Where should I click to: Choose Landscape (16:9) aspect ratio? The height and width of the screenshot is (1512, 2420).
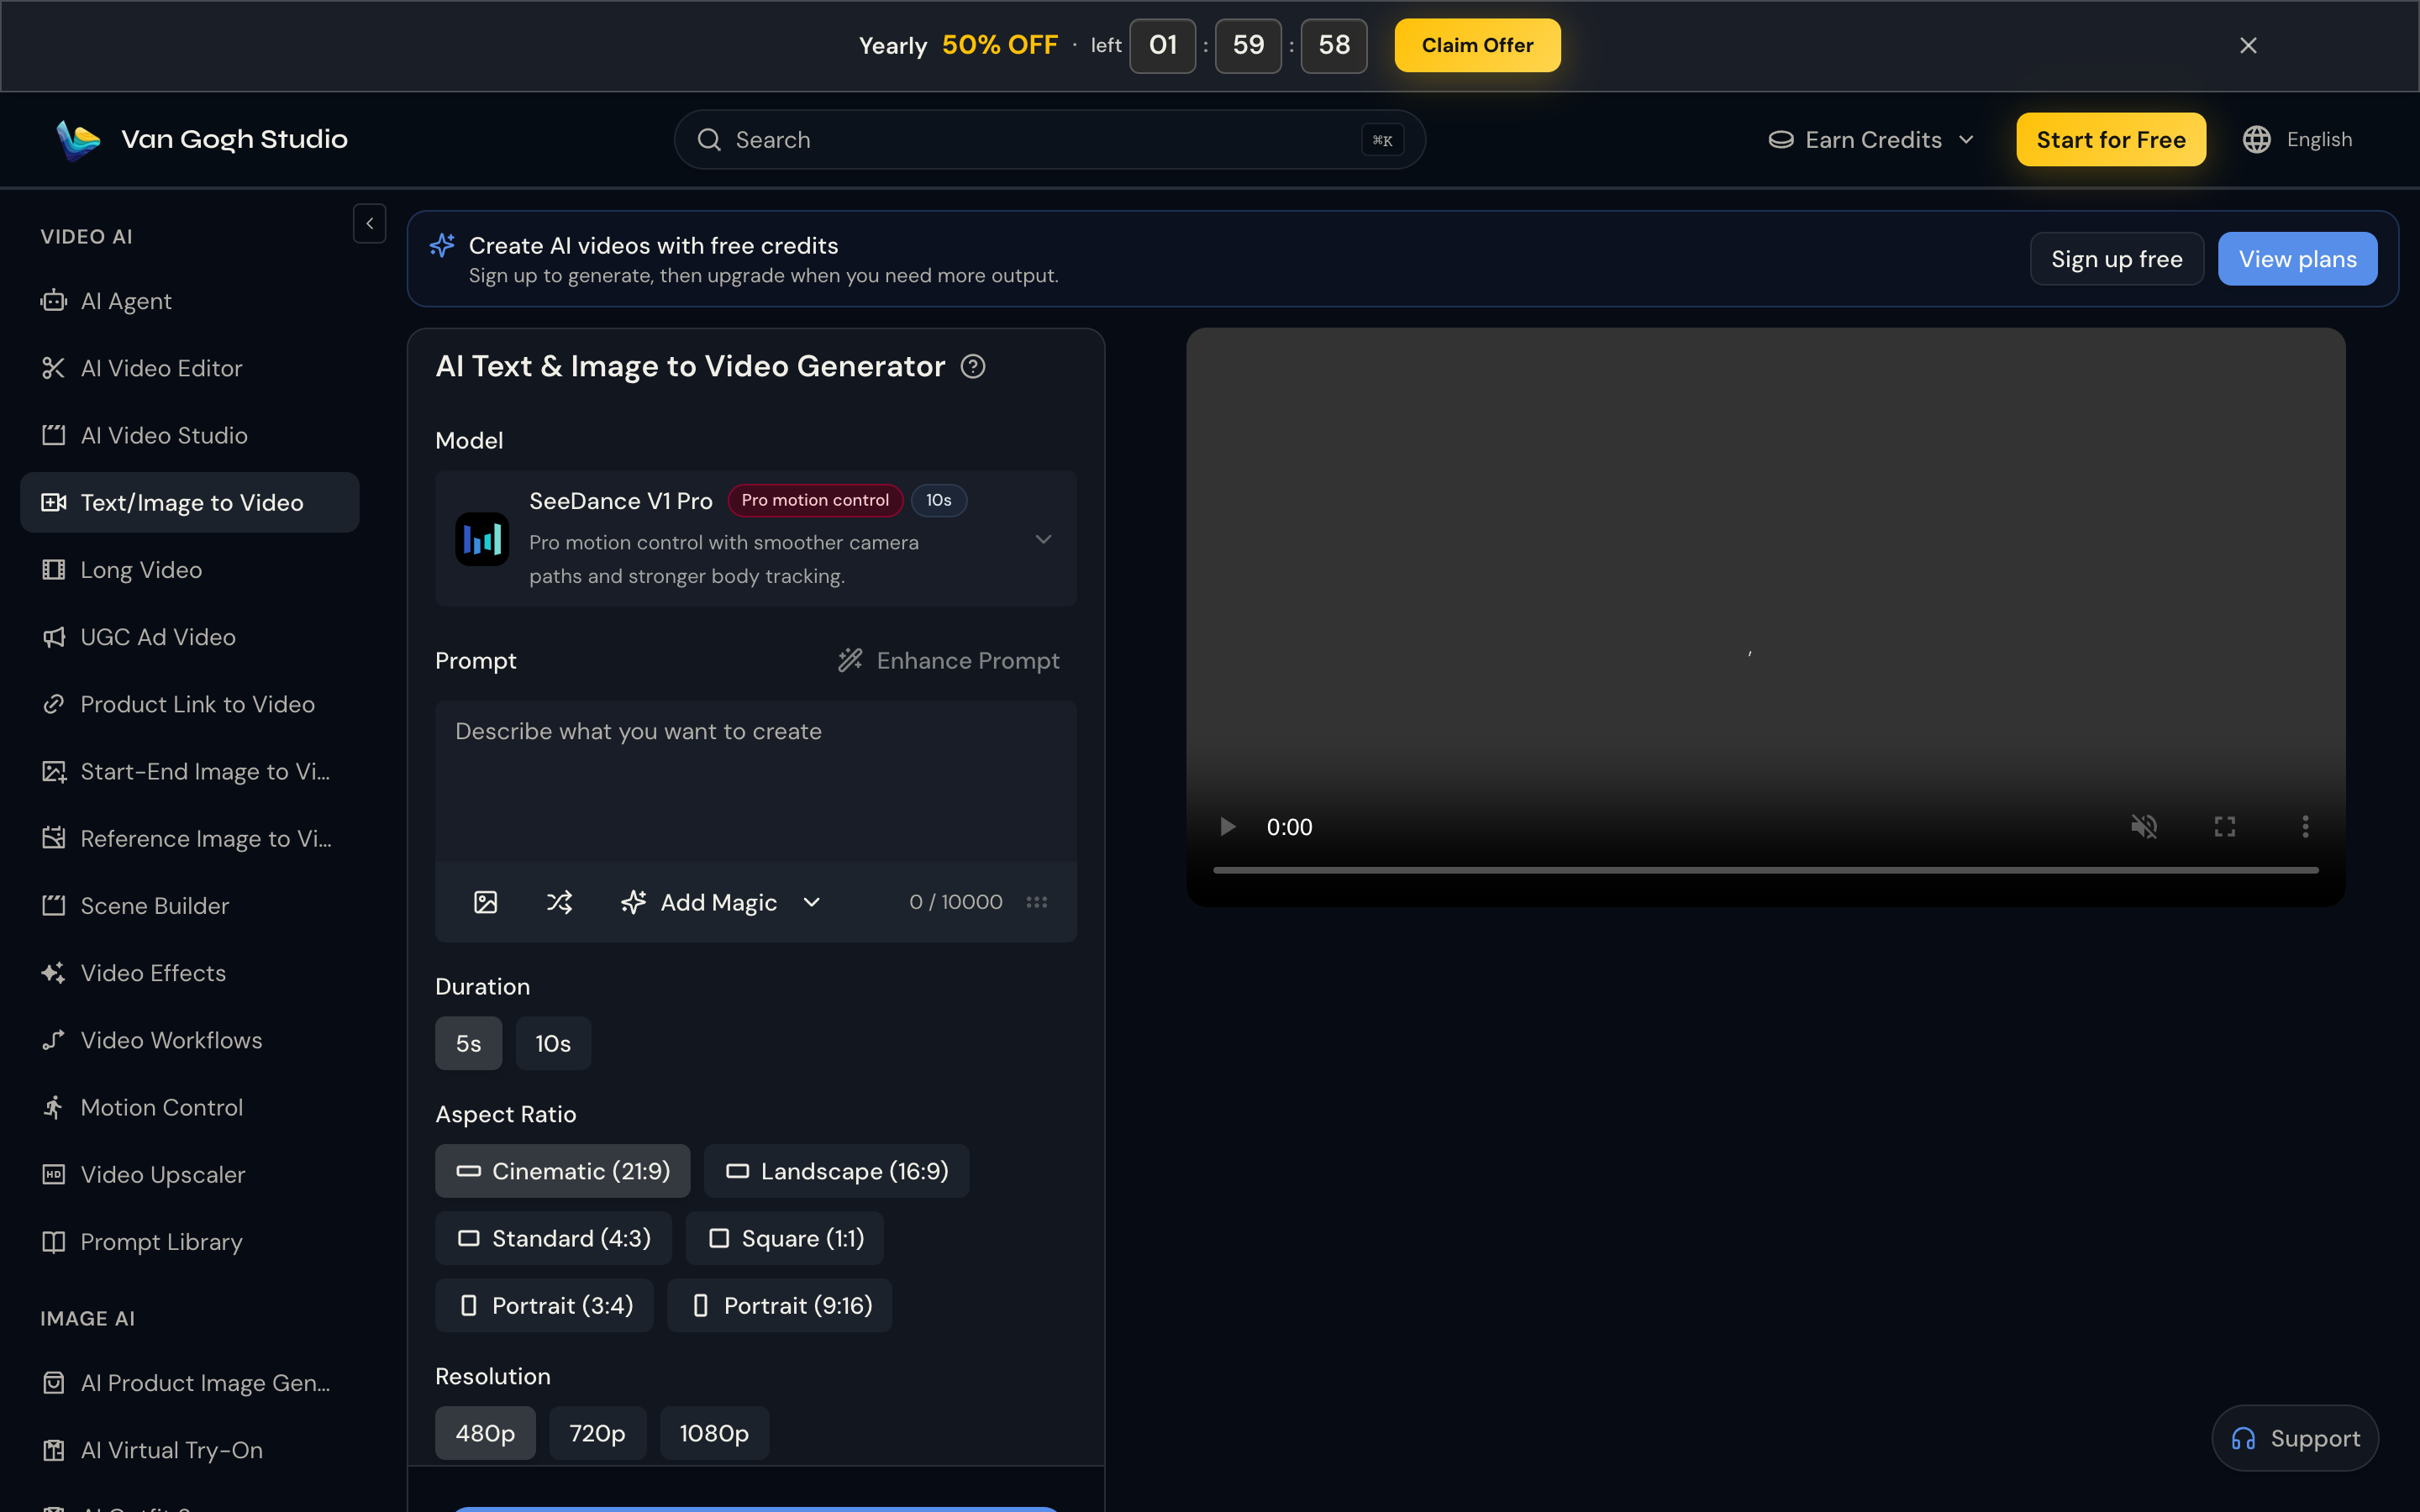coord(836,1171)
